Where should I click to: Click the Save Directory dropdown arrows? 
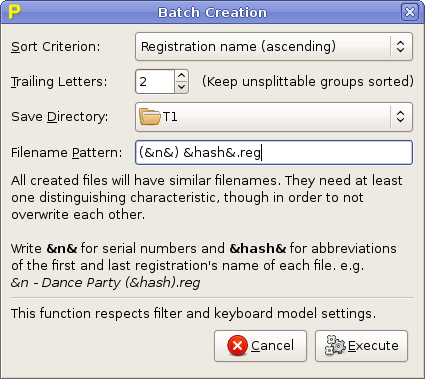tap(400, 117)
